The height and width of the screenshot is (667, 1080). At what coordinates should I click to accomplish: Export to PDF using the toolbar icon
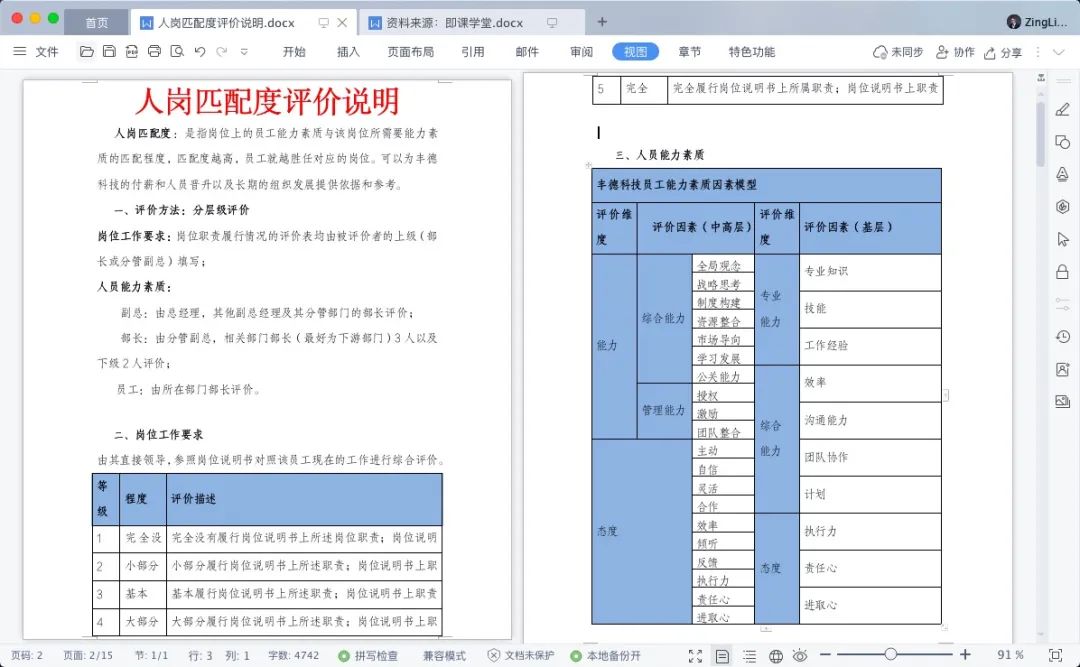(132, 52)
